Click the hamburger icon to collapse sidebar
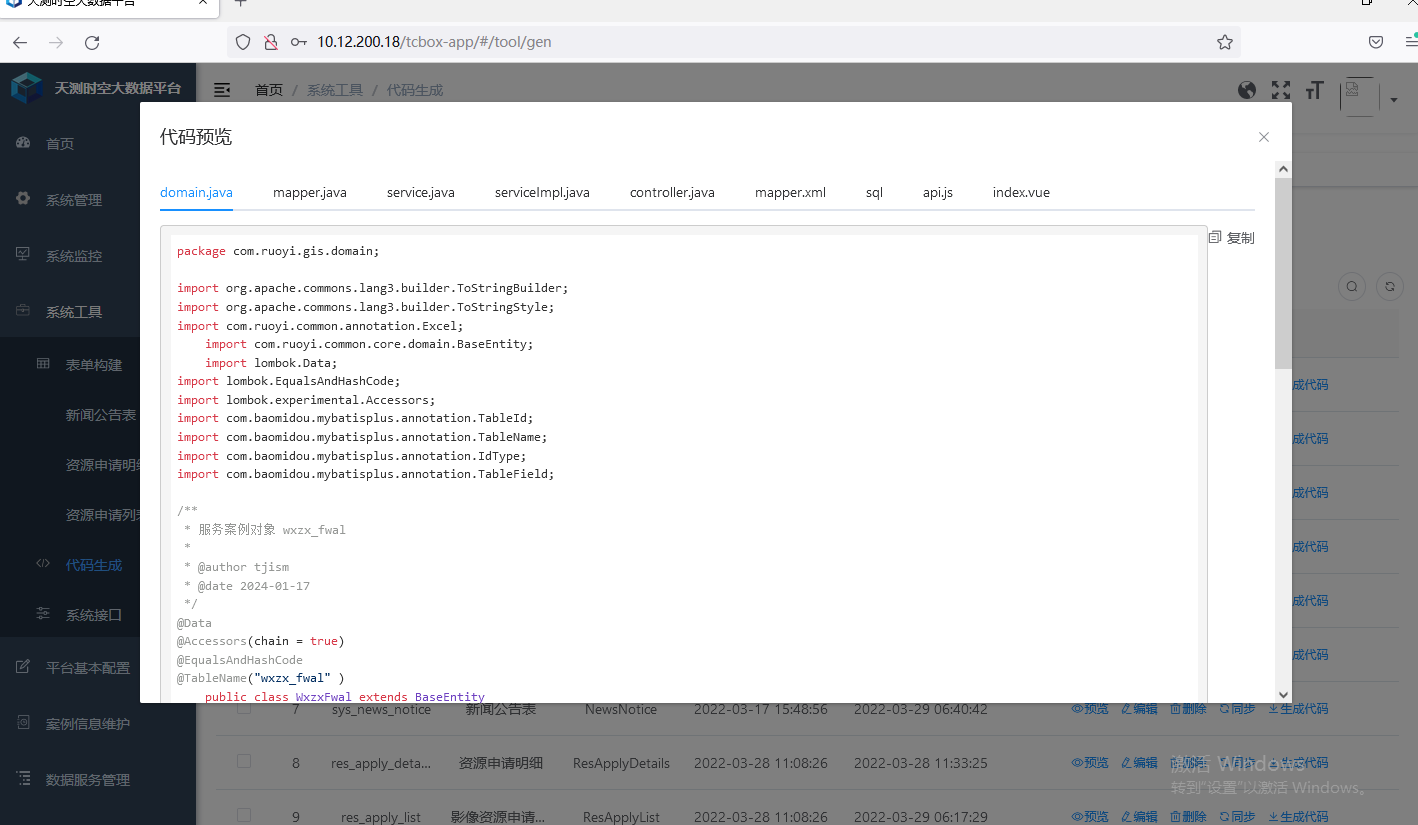This screenshot has width=1418, height=825. tap(222, 90)
